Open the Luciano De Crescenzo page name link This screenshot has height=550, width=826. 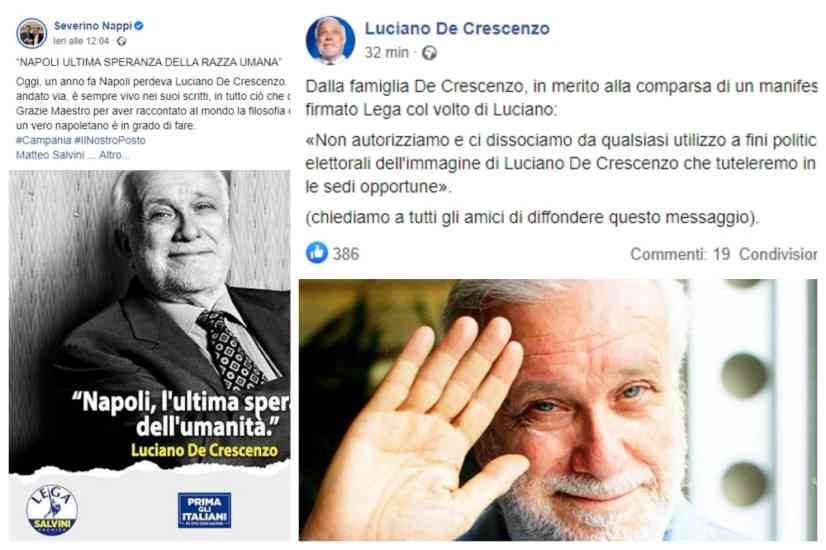point(457,28)
